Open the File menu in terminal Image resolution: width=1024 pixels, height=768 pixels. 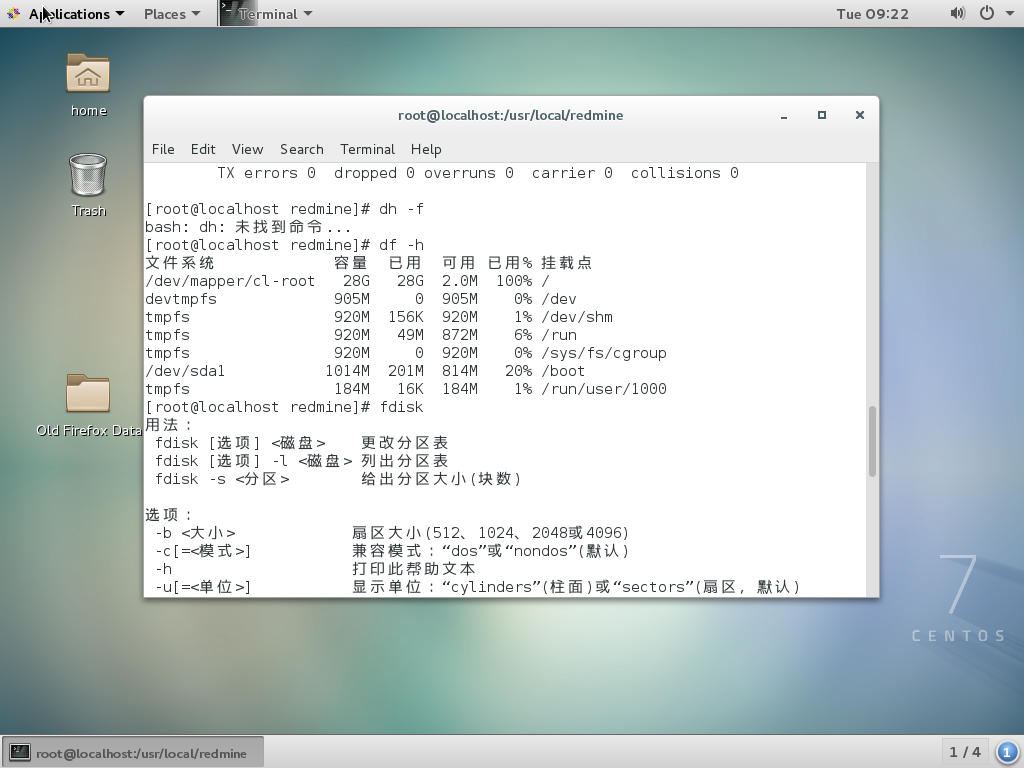click(163, 149)
